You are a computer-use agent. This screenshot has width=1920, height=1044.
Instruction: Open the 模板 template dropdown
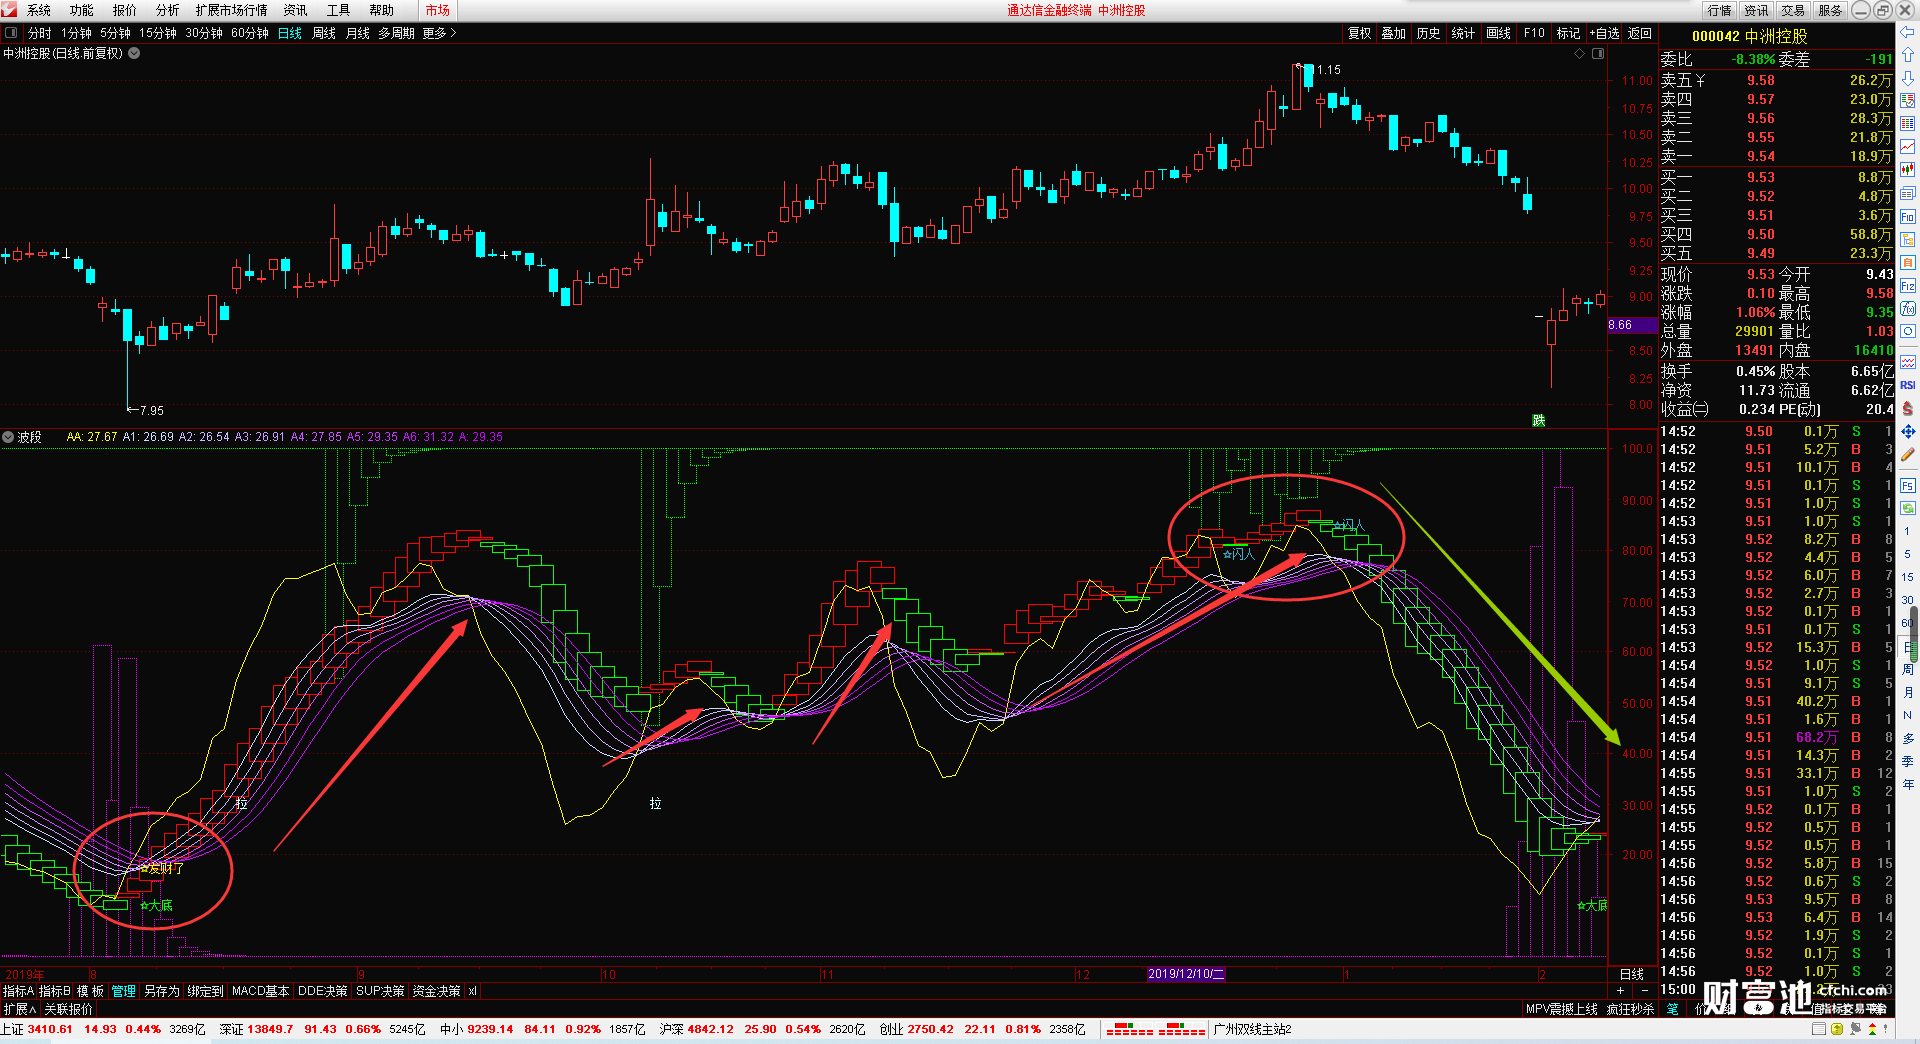[x=91, y=991]
